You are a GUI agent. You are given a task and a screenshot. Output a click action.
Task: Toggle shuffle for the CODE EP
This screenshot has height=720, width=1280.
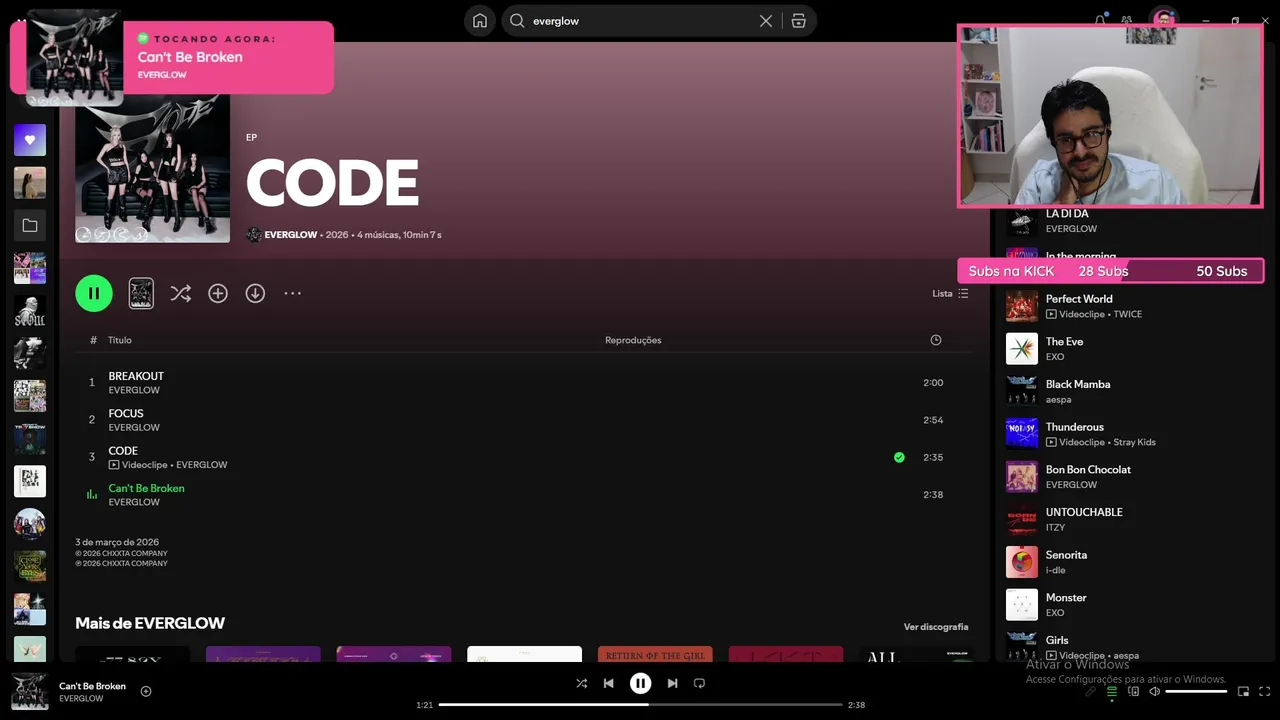pos(180,293)
